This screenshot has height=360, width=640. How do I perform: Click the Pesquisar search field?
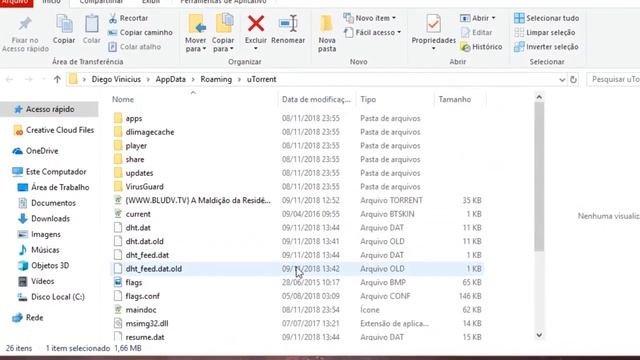coord(613,79)
